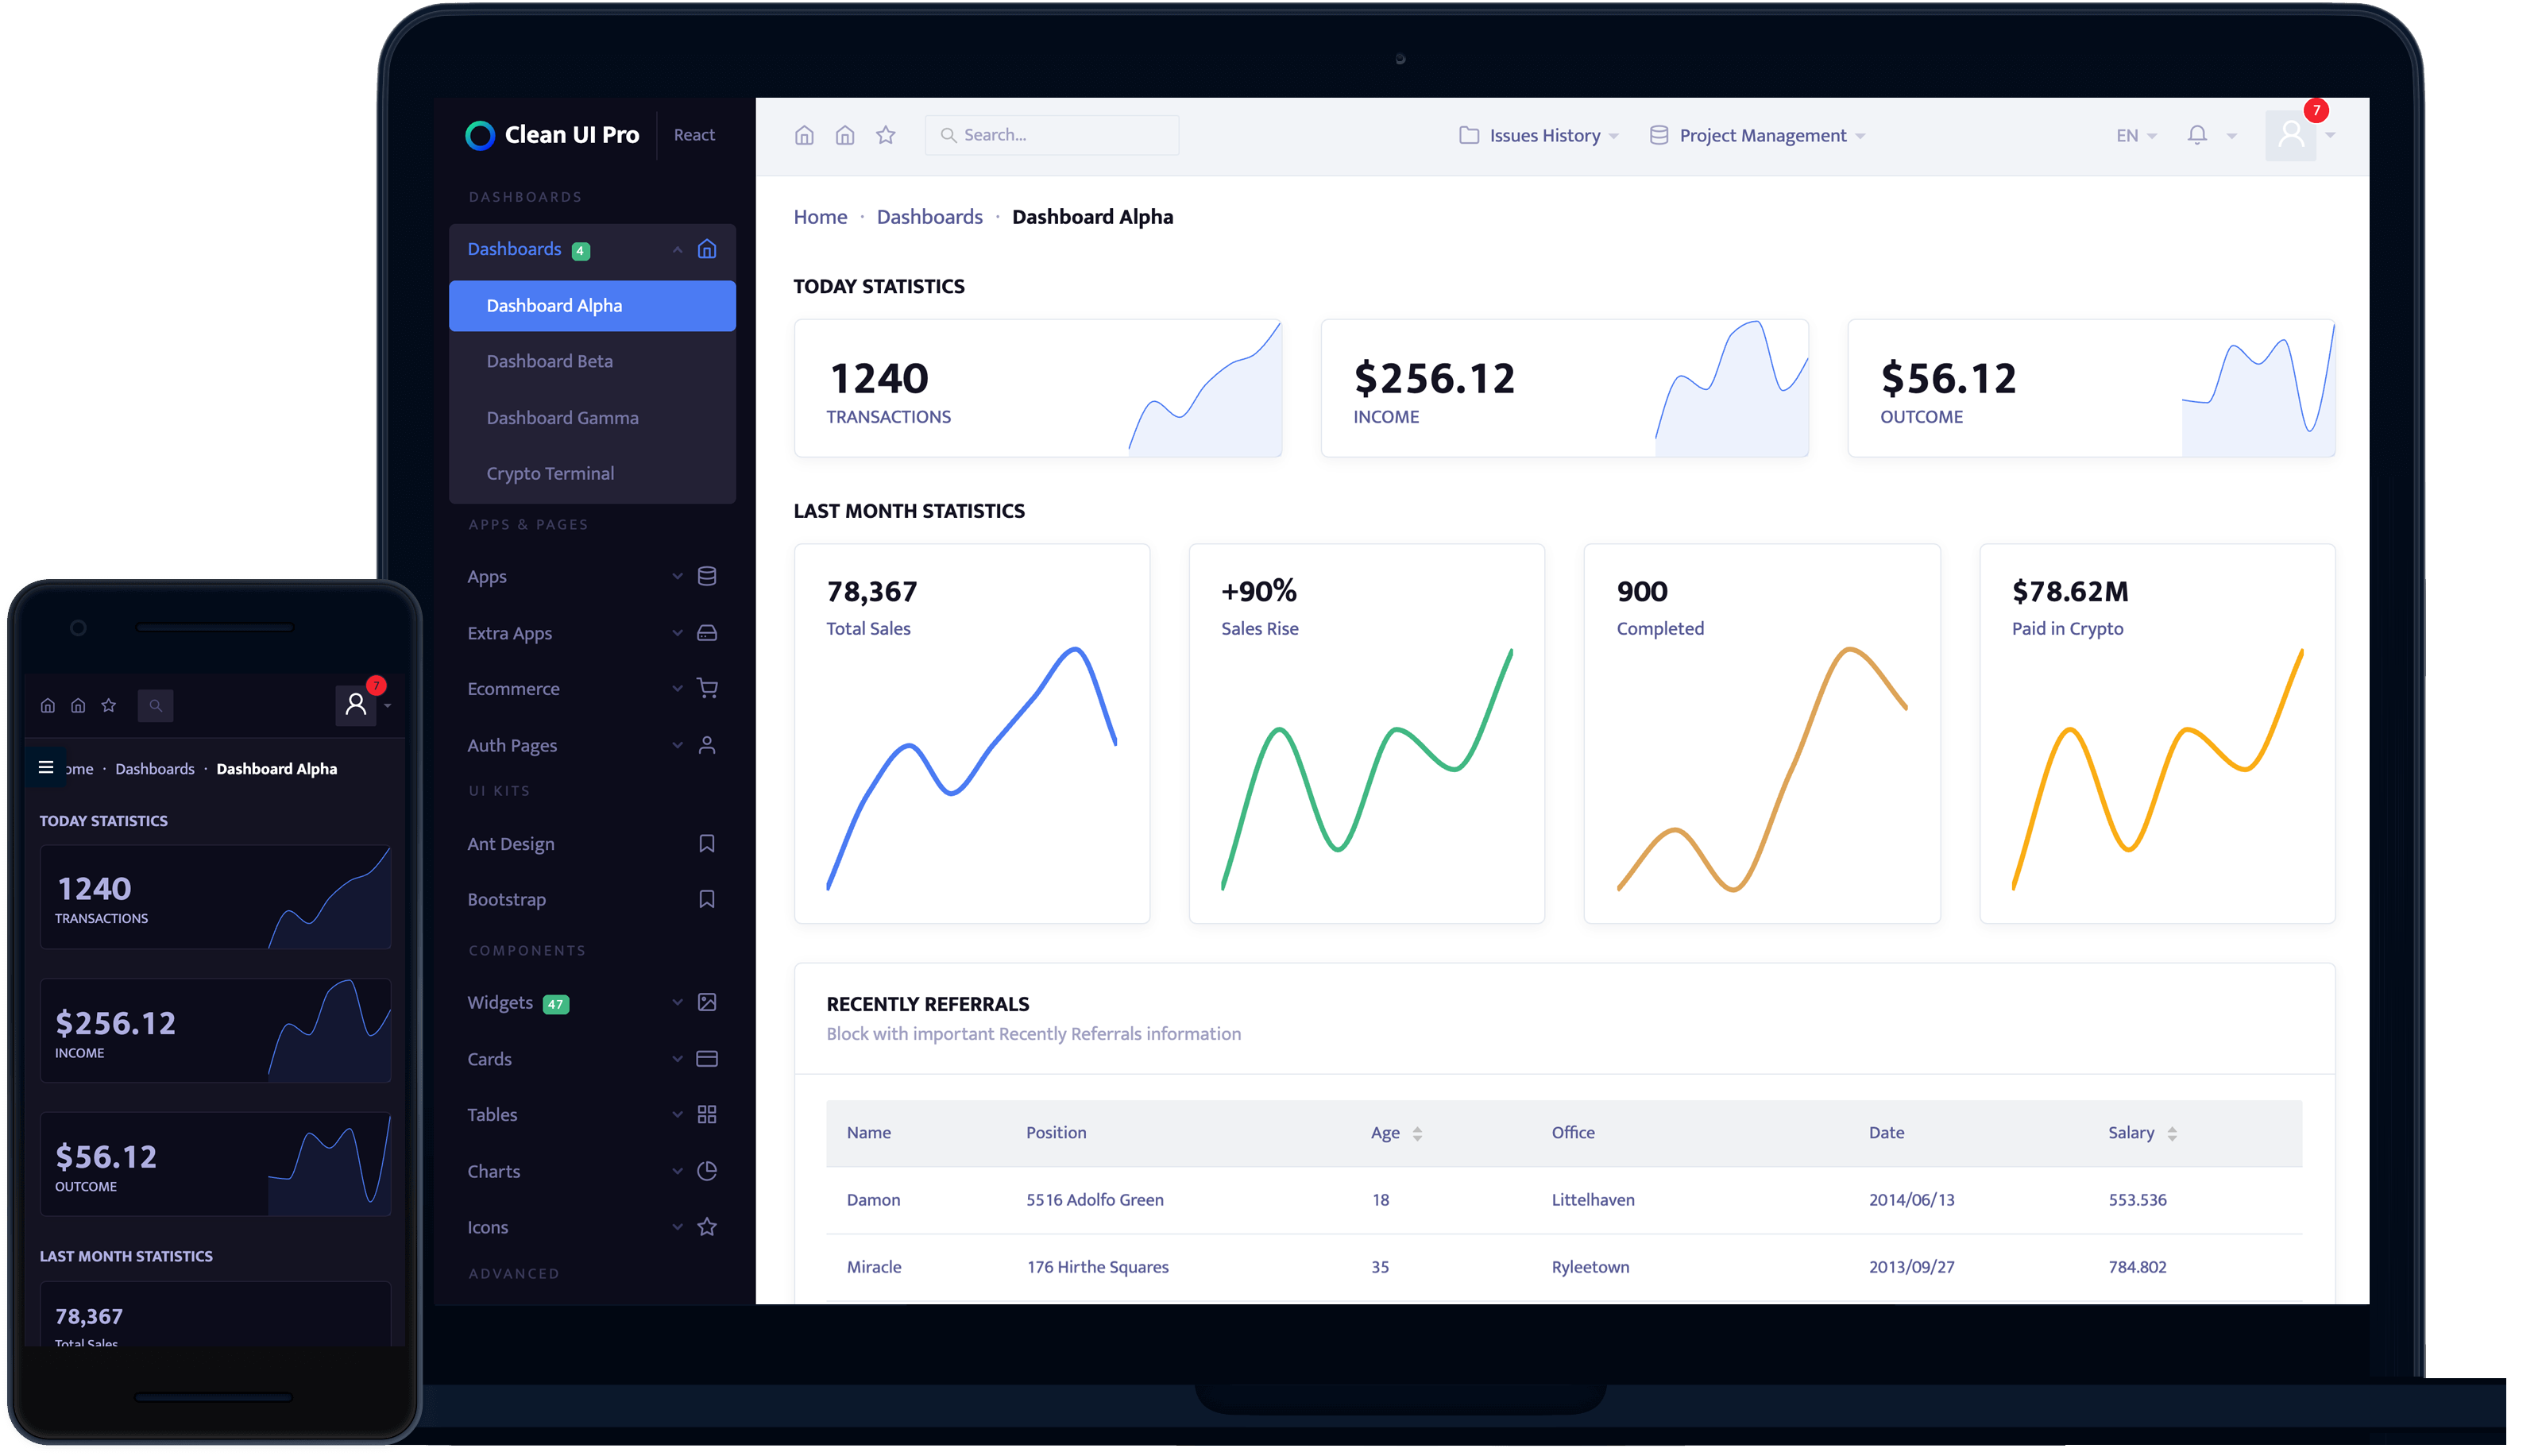Click the Clean UI Pro logo
The height and width of the screenshot is (1456, 2542).
pos(552,135)
